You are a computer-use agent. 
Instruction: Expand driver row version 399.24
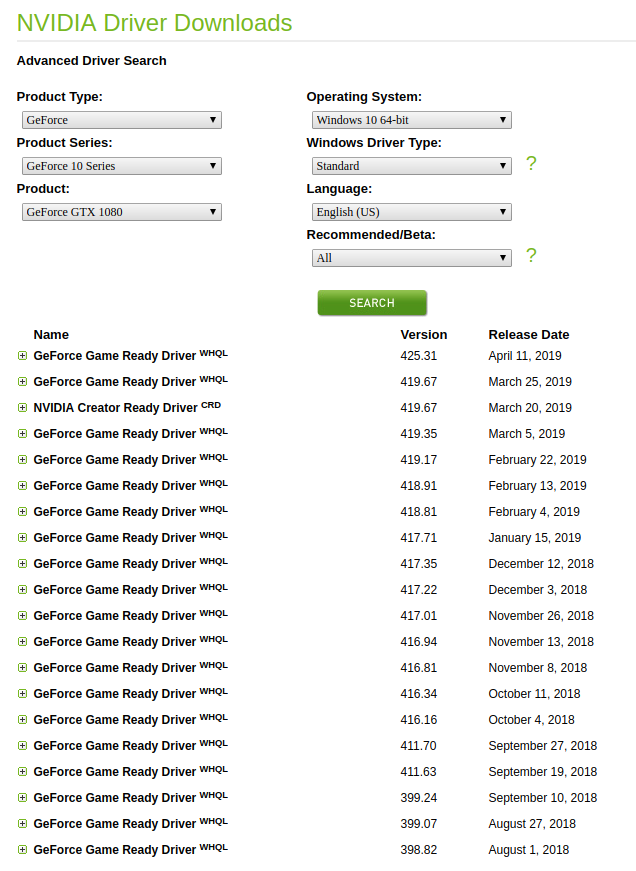coord(22,798)
